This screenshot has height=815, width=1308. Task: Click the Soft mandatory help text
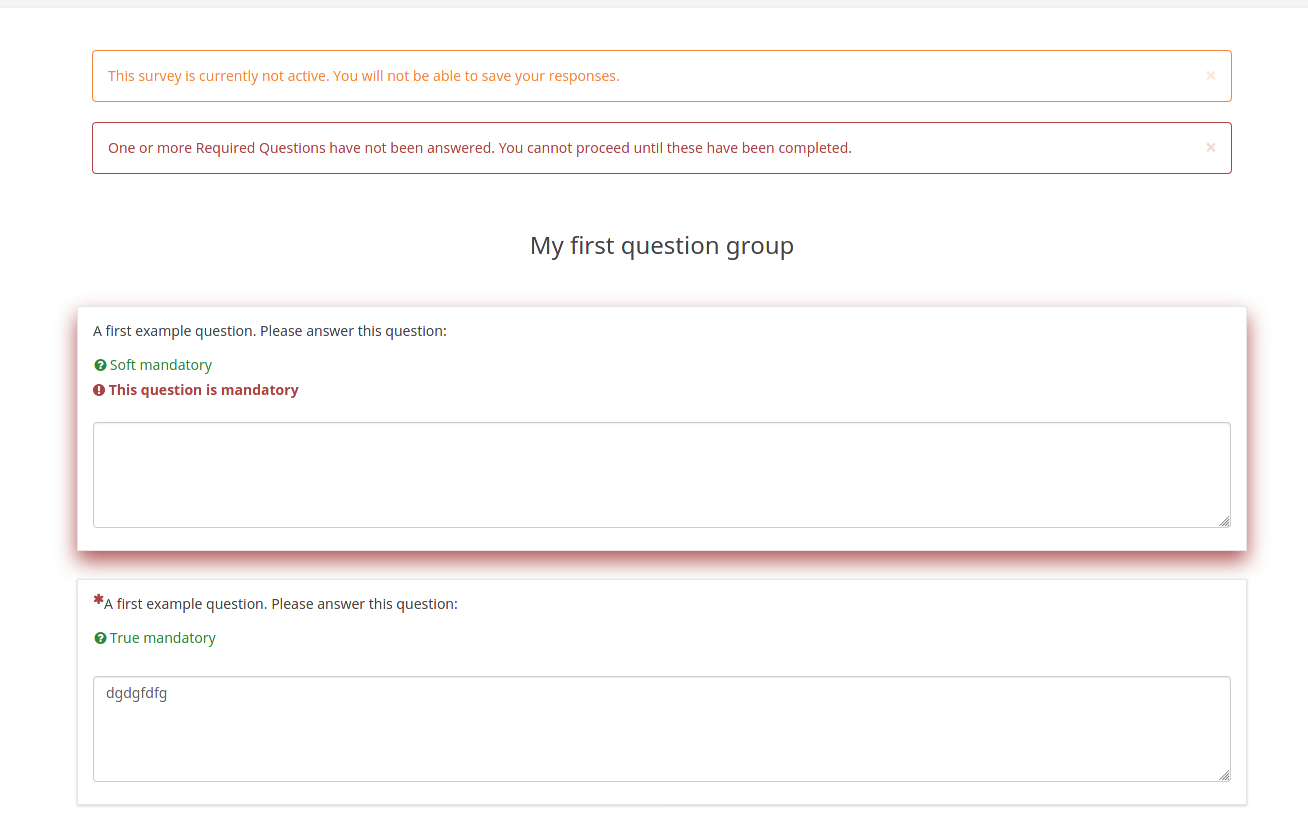(x=161, y=365)
